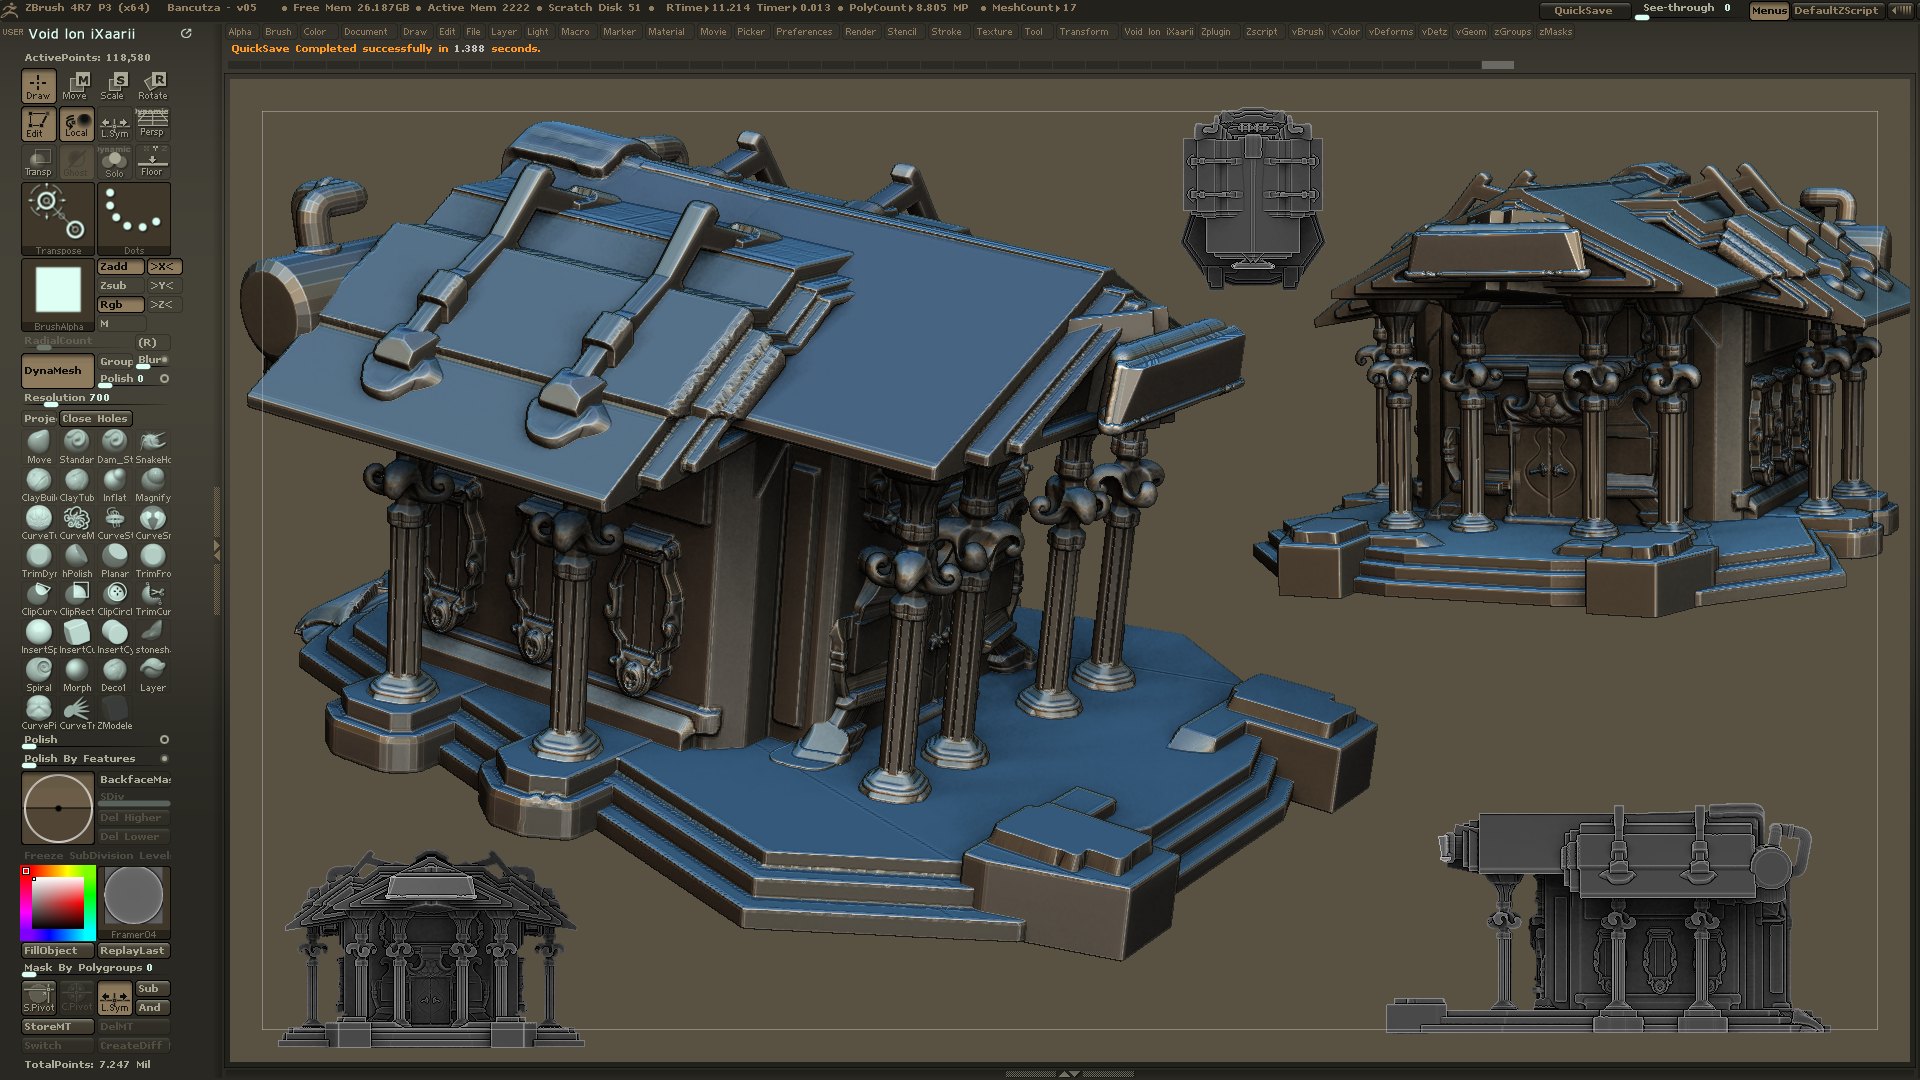Select the InsertSphere brush
1920x1080 pixels.
(x=39, y=633)
